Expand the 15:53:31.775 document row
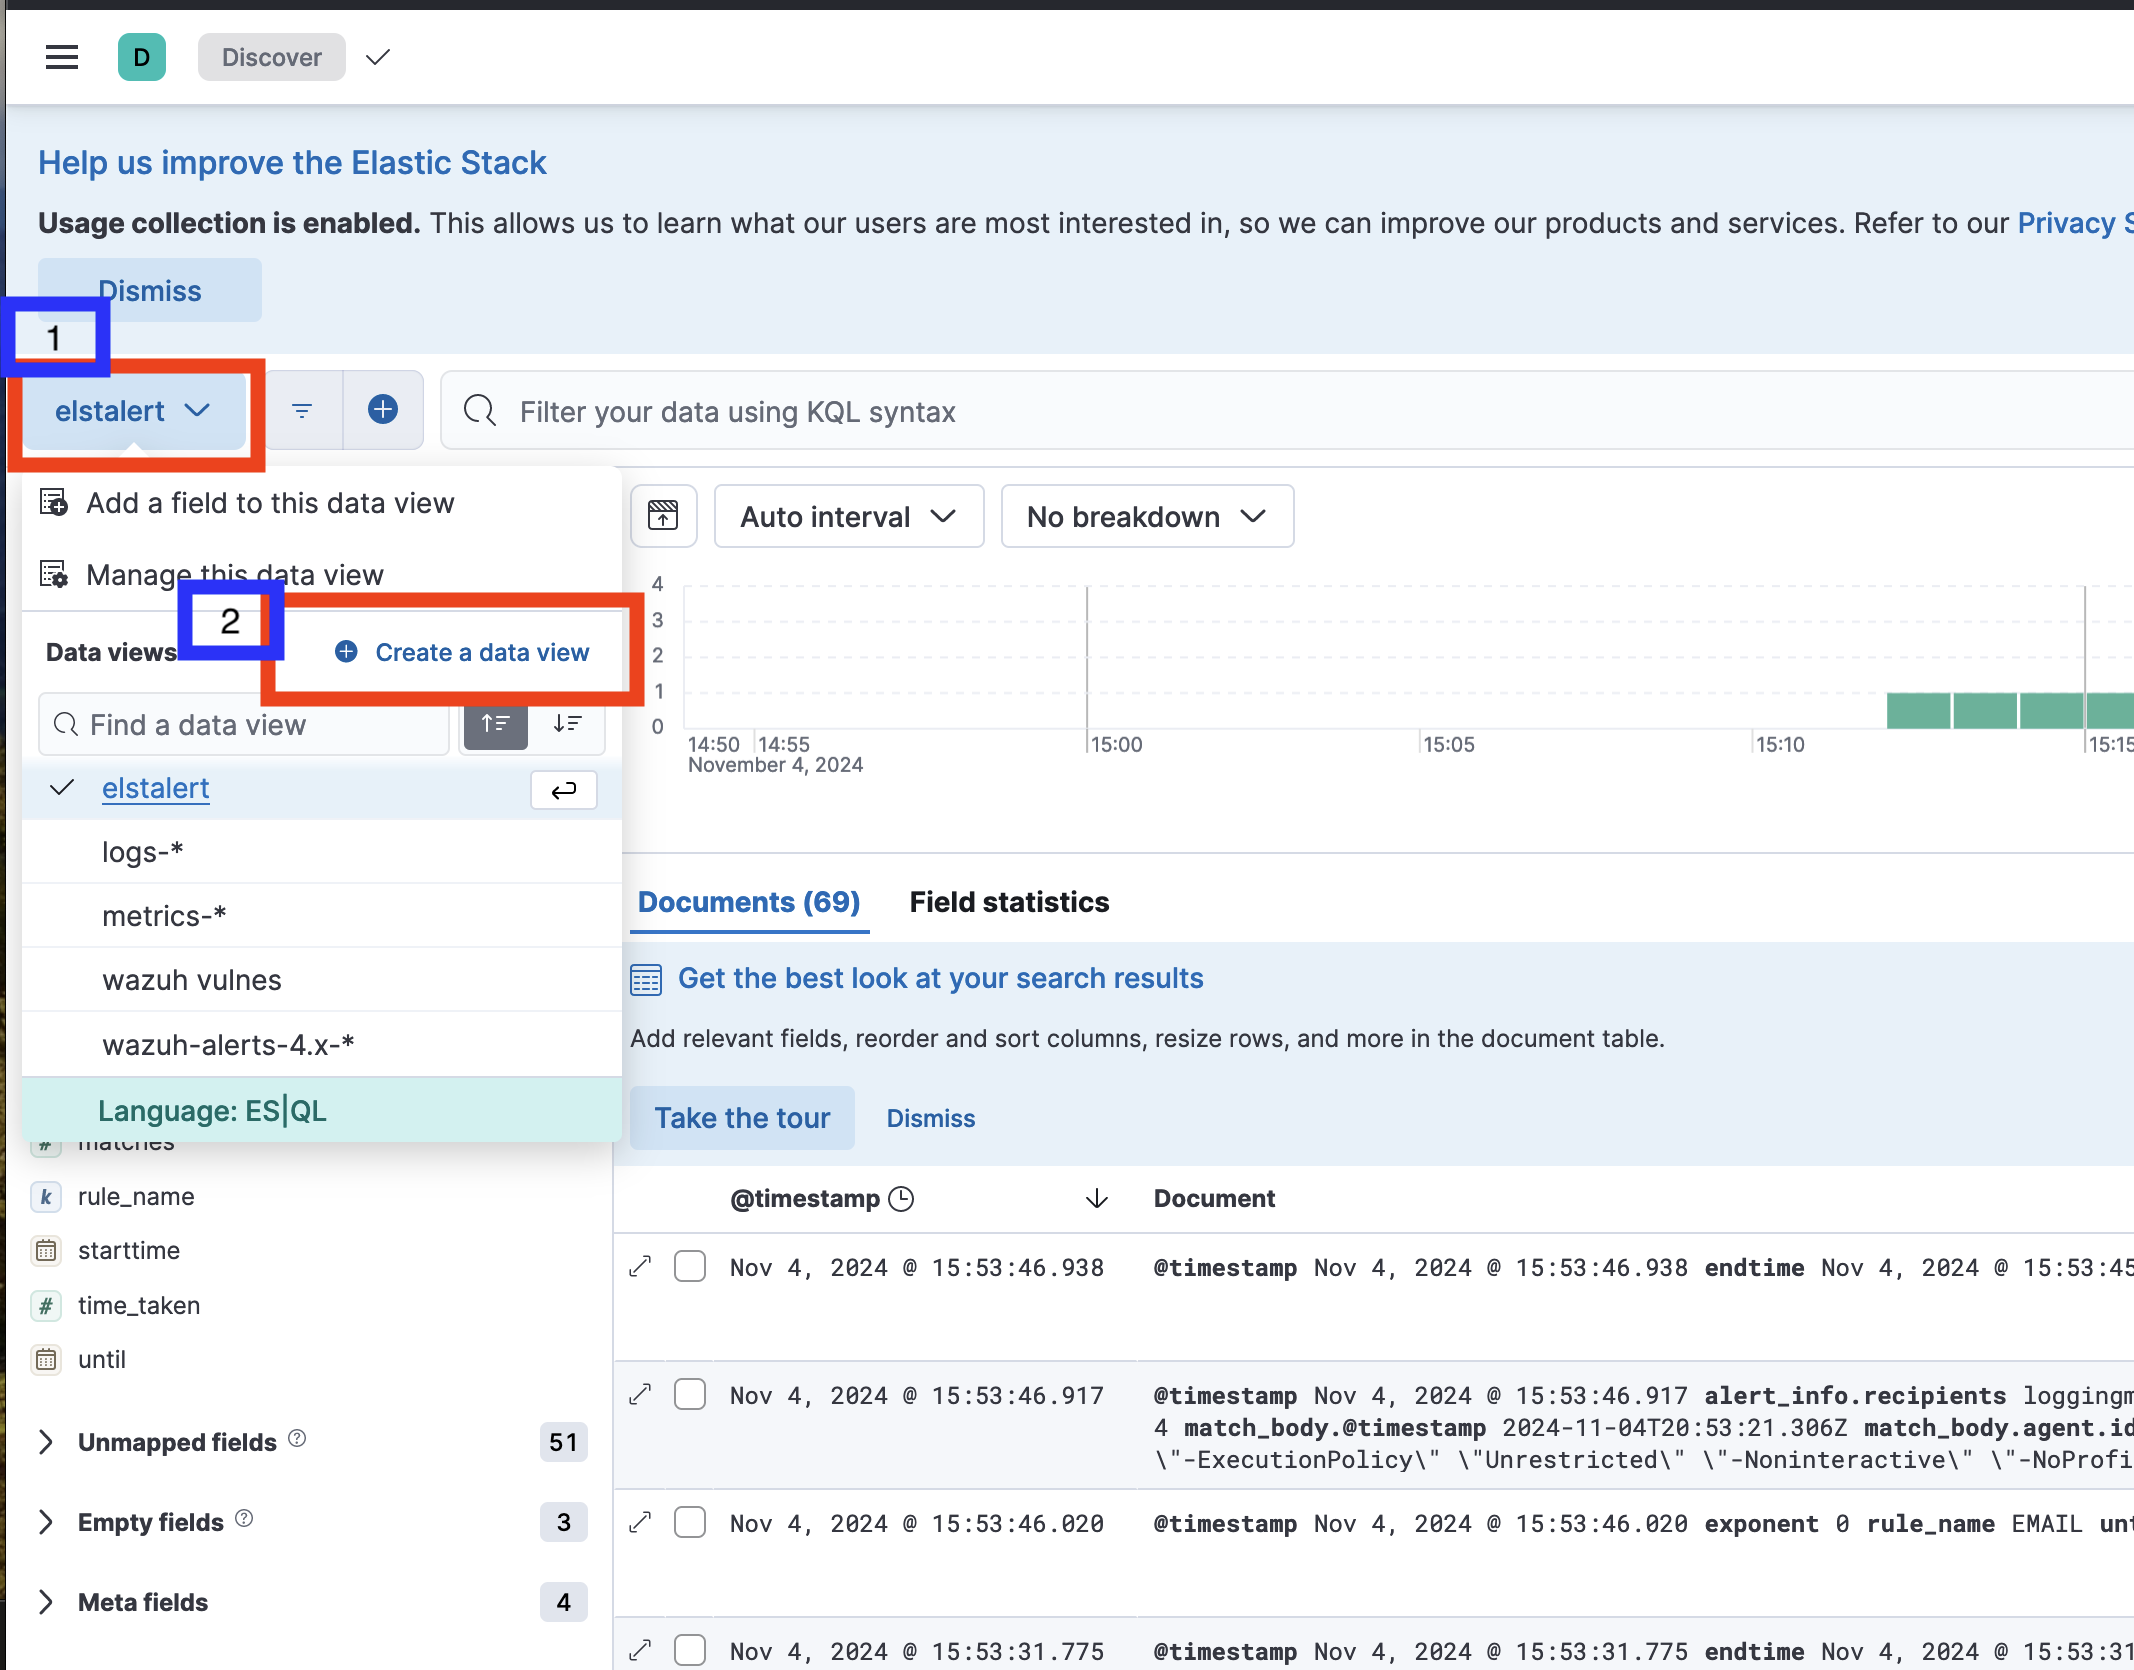 pos(640,1650)
